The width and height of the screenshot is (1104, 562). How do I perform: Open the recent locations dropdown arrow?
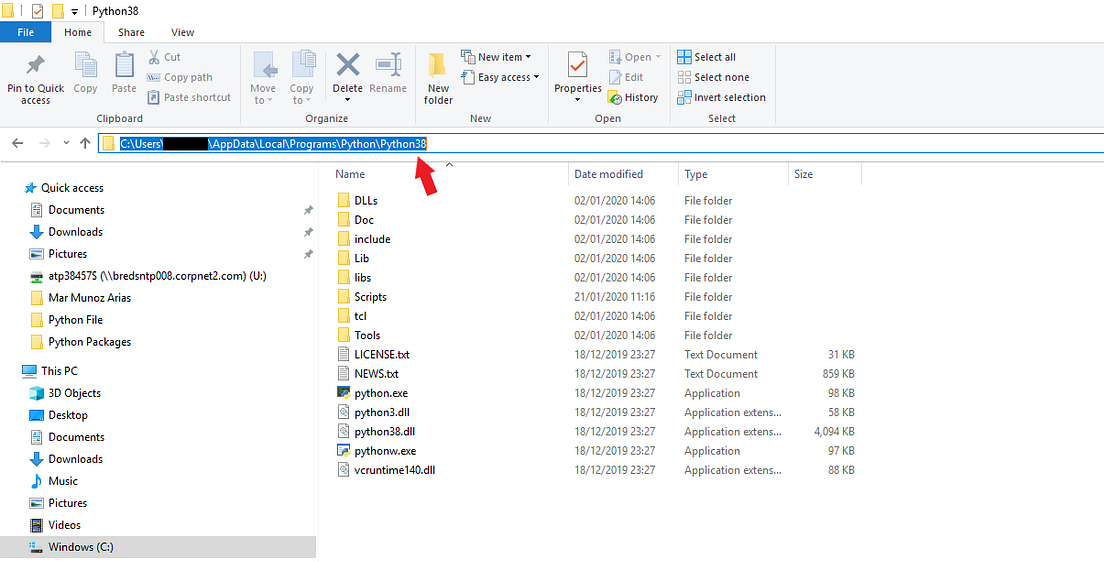click(66, 144)
